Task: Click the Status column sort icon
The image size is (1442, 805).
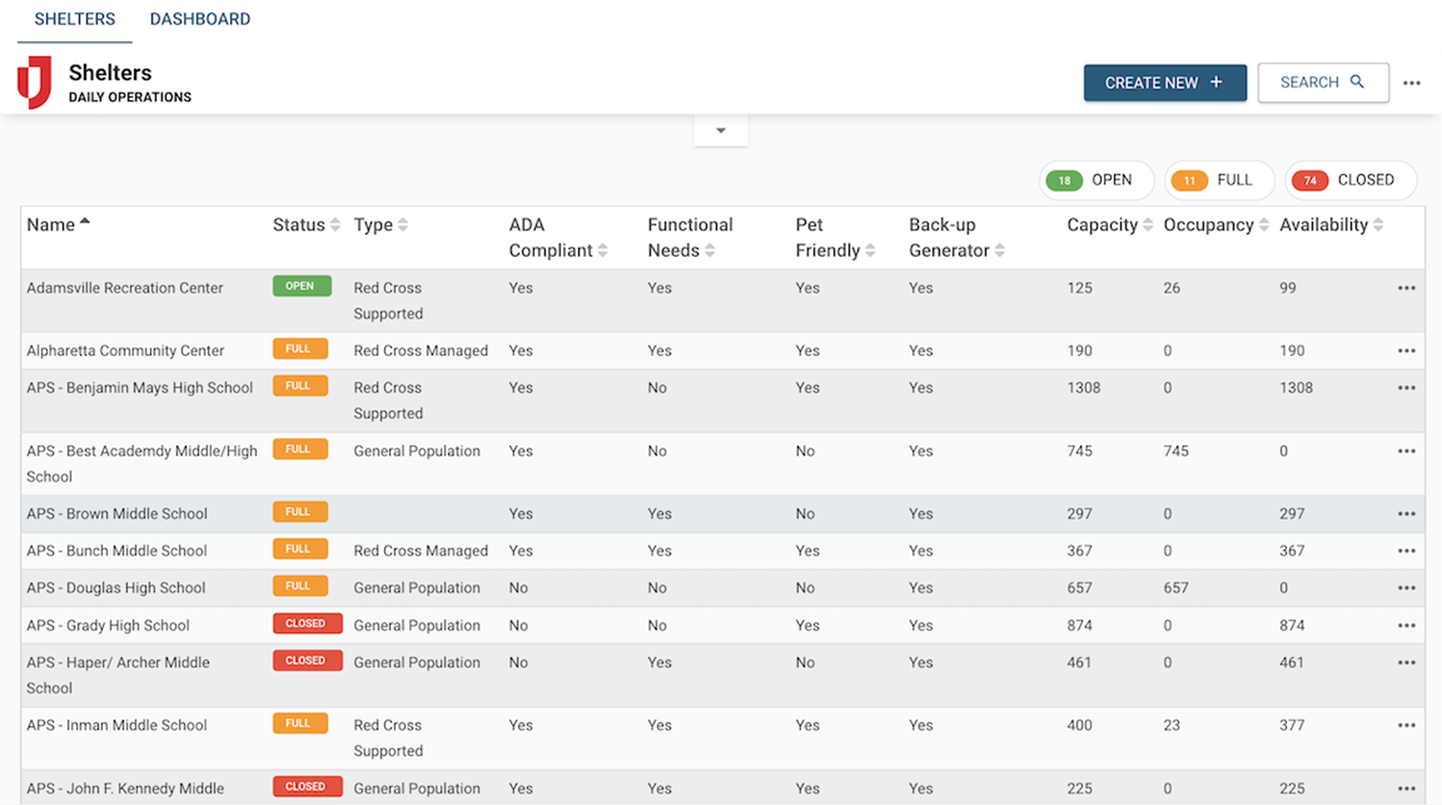Action: pos(335,226)
